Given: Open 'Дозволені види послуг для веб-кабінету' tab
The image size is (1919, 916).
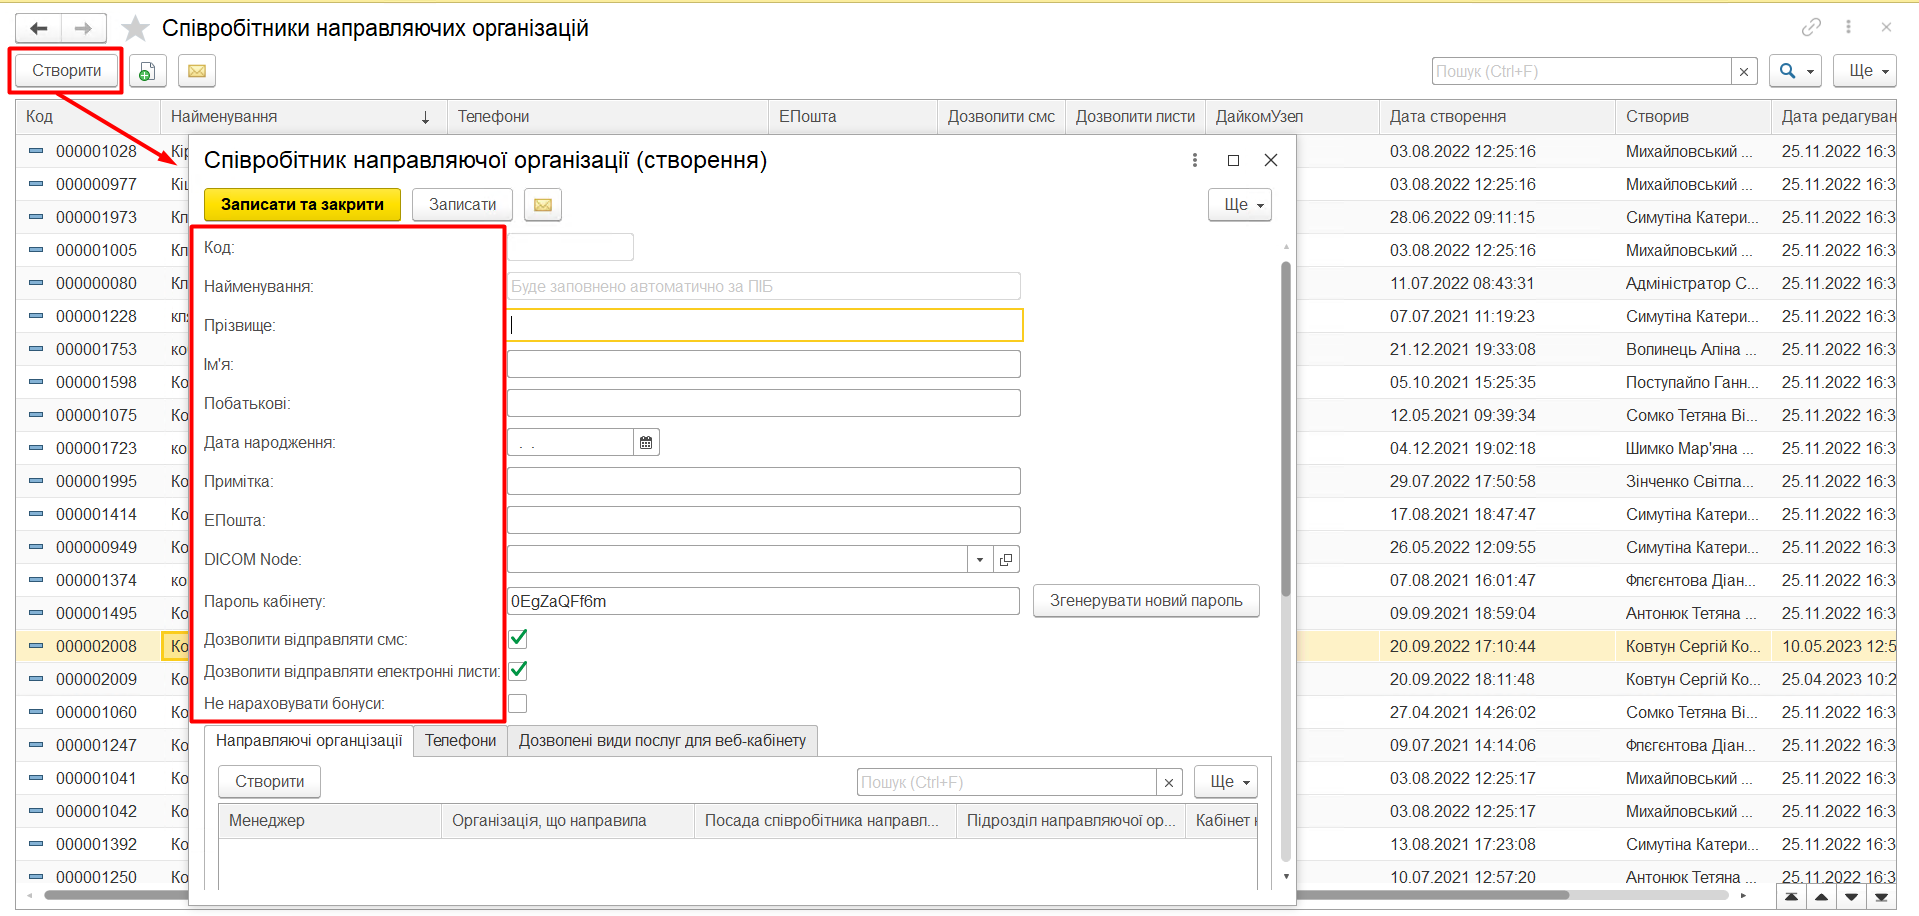Looking at the screenshot, I should tap(662, 741).
